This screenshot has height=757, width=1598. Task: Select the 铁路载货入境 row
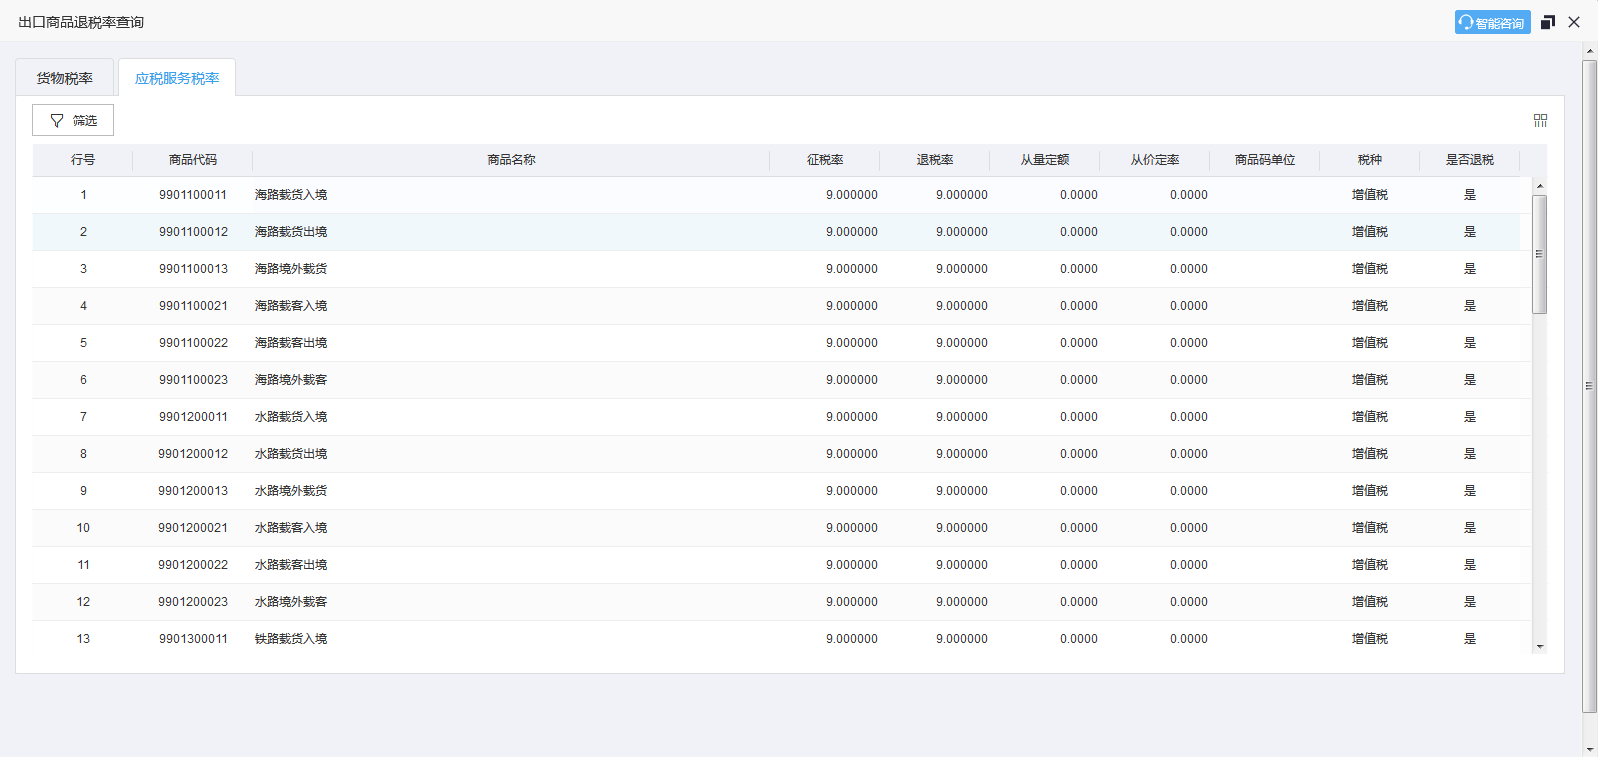point(291,639)
